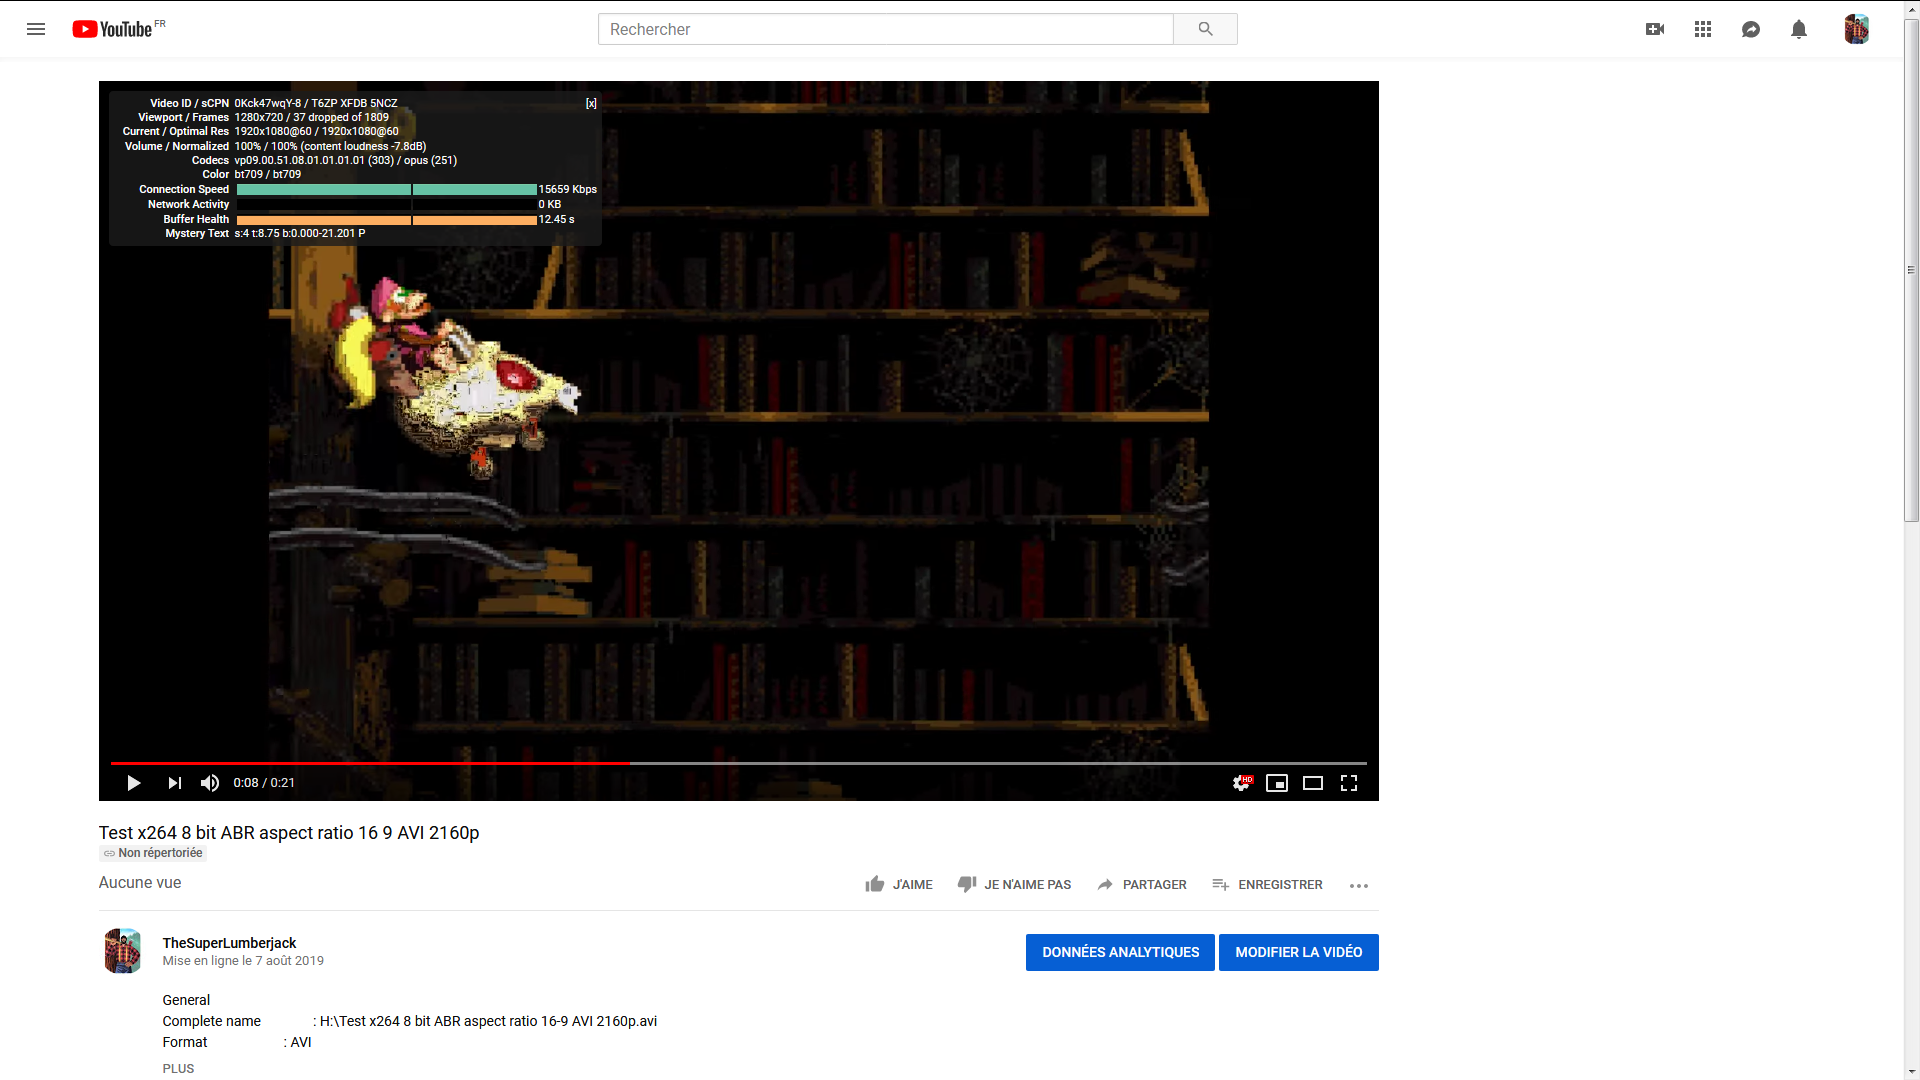The height and width of the screenshot is (1080, 1920).
Task: Enter full screen mode
Action: (1349, 783)
